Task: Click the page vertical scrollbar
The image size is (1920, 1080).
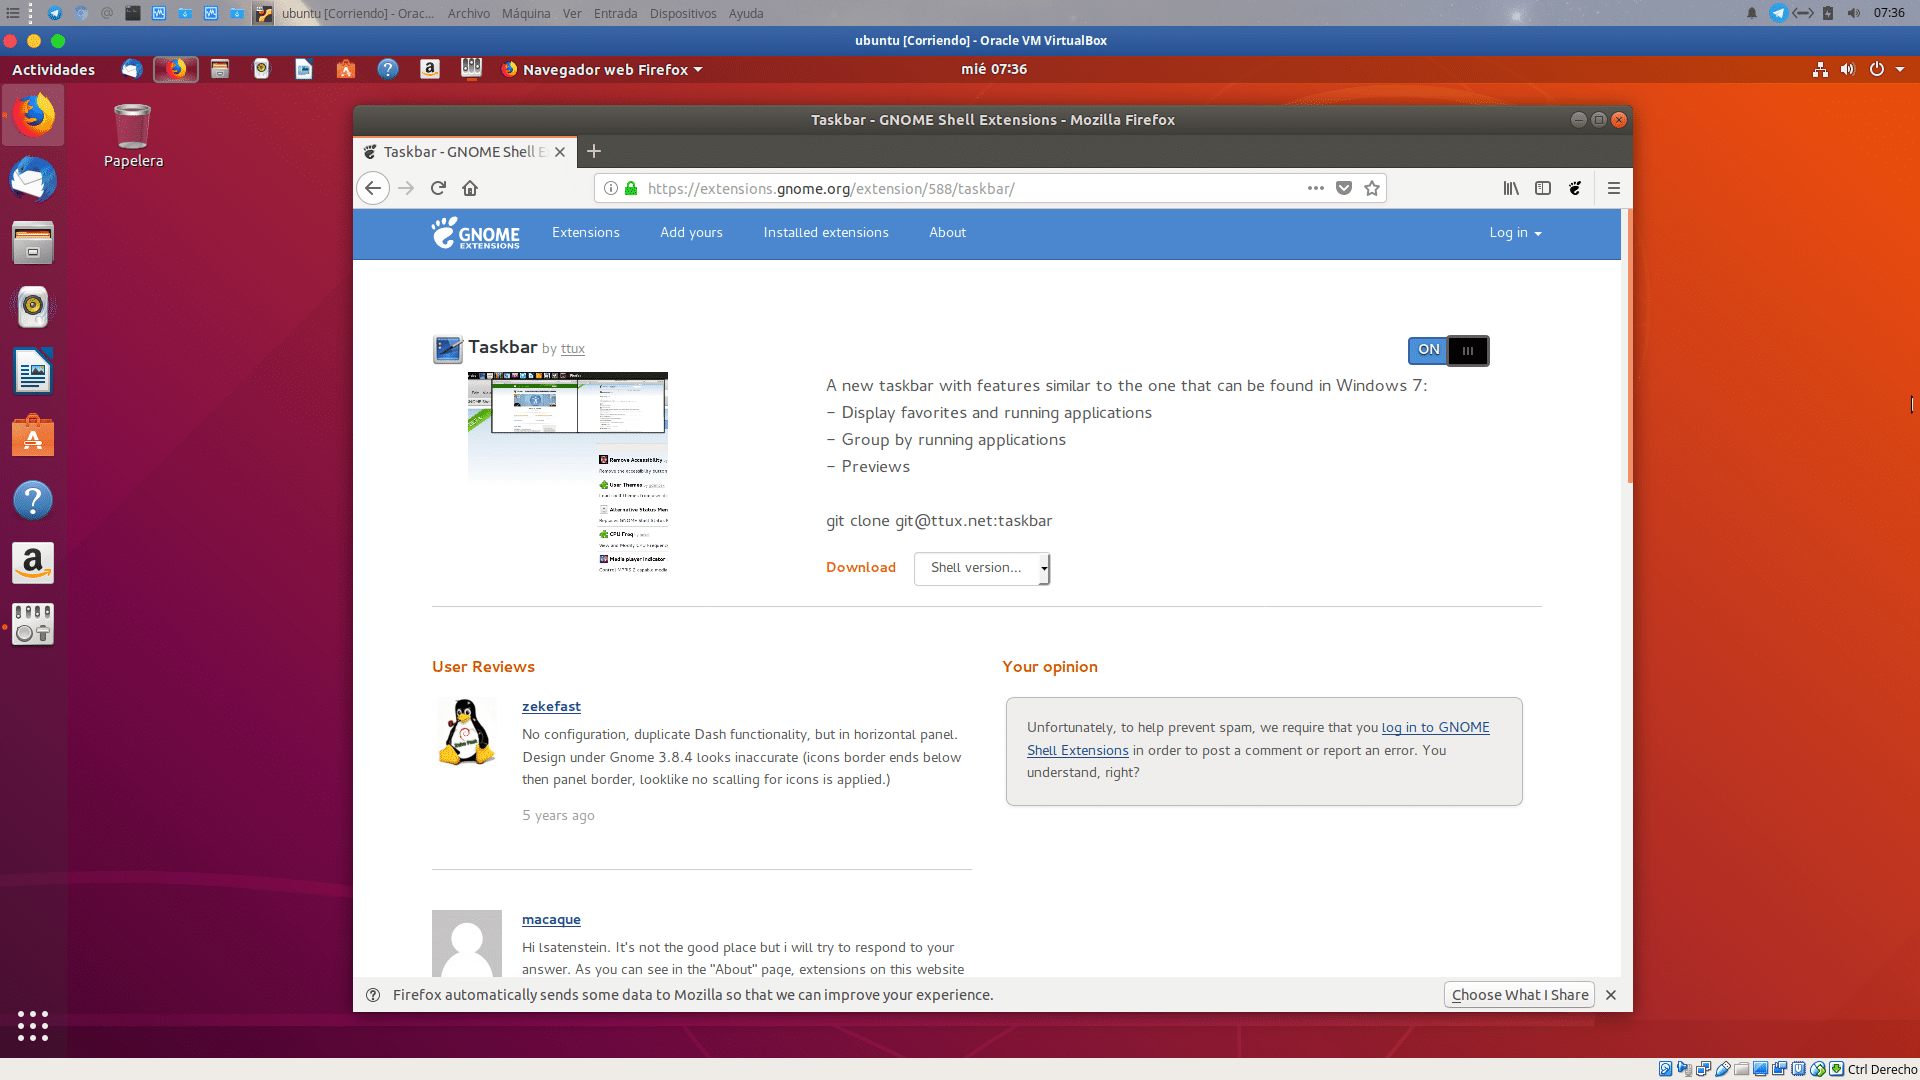Action: (1628, 346)
